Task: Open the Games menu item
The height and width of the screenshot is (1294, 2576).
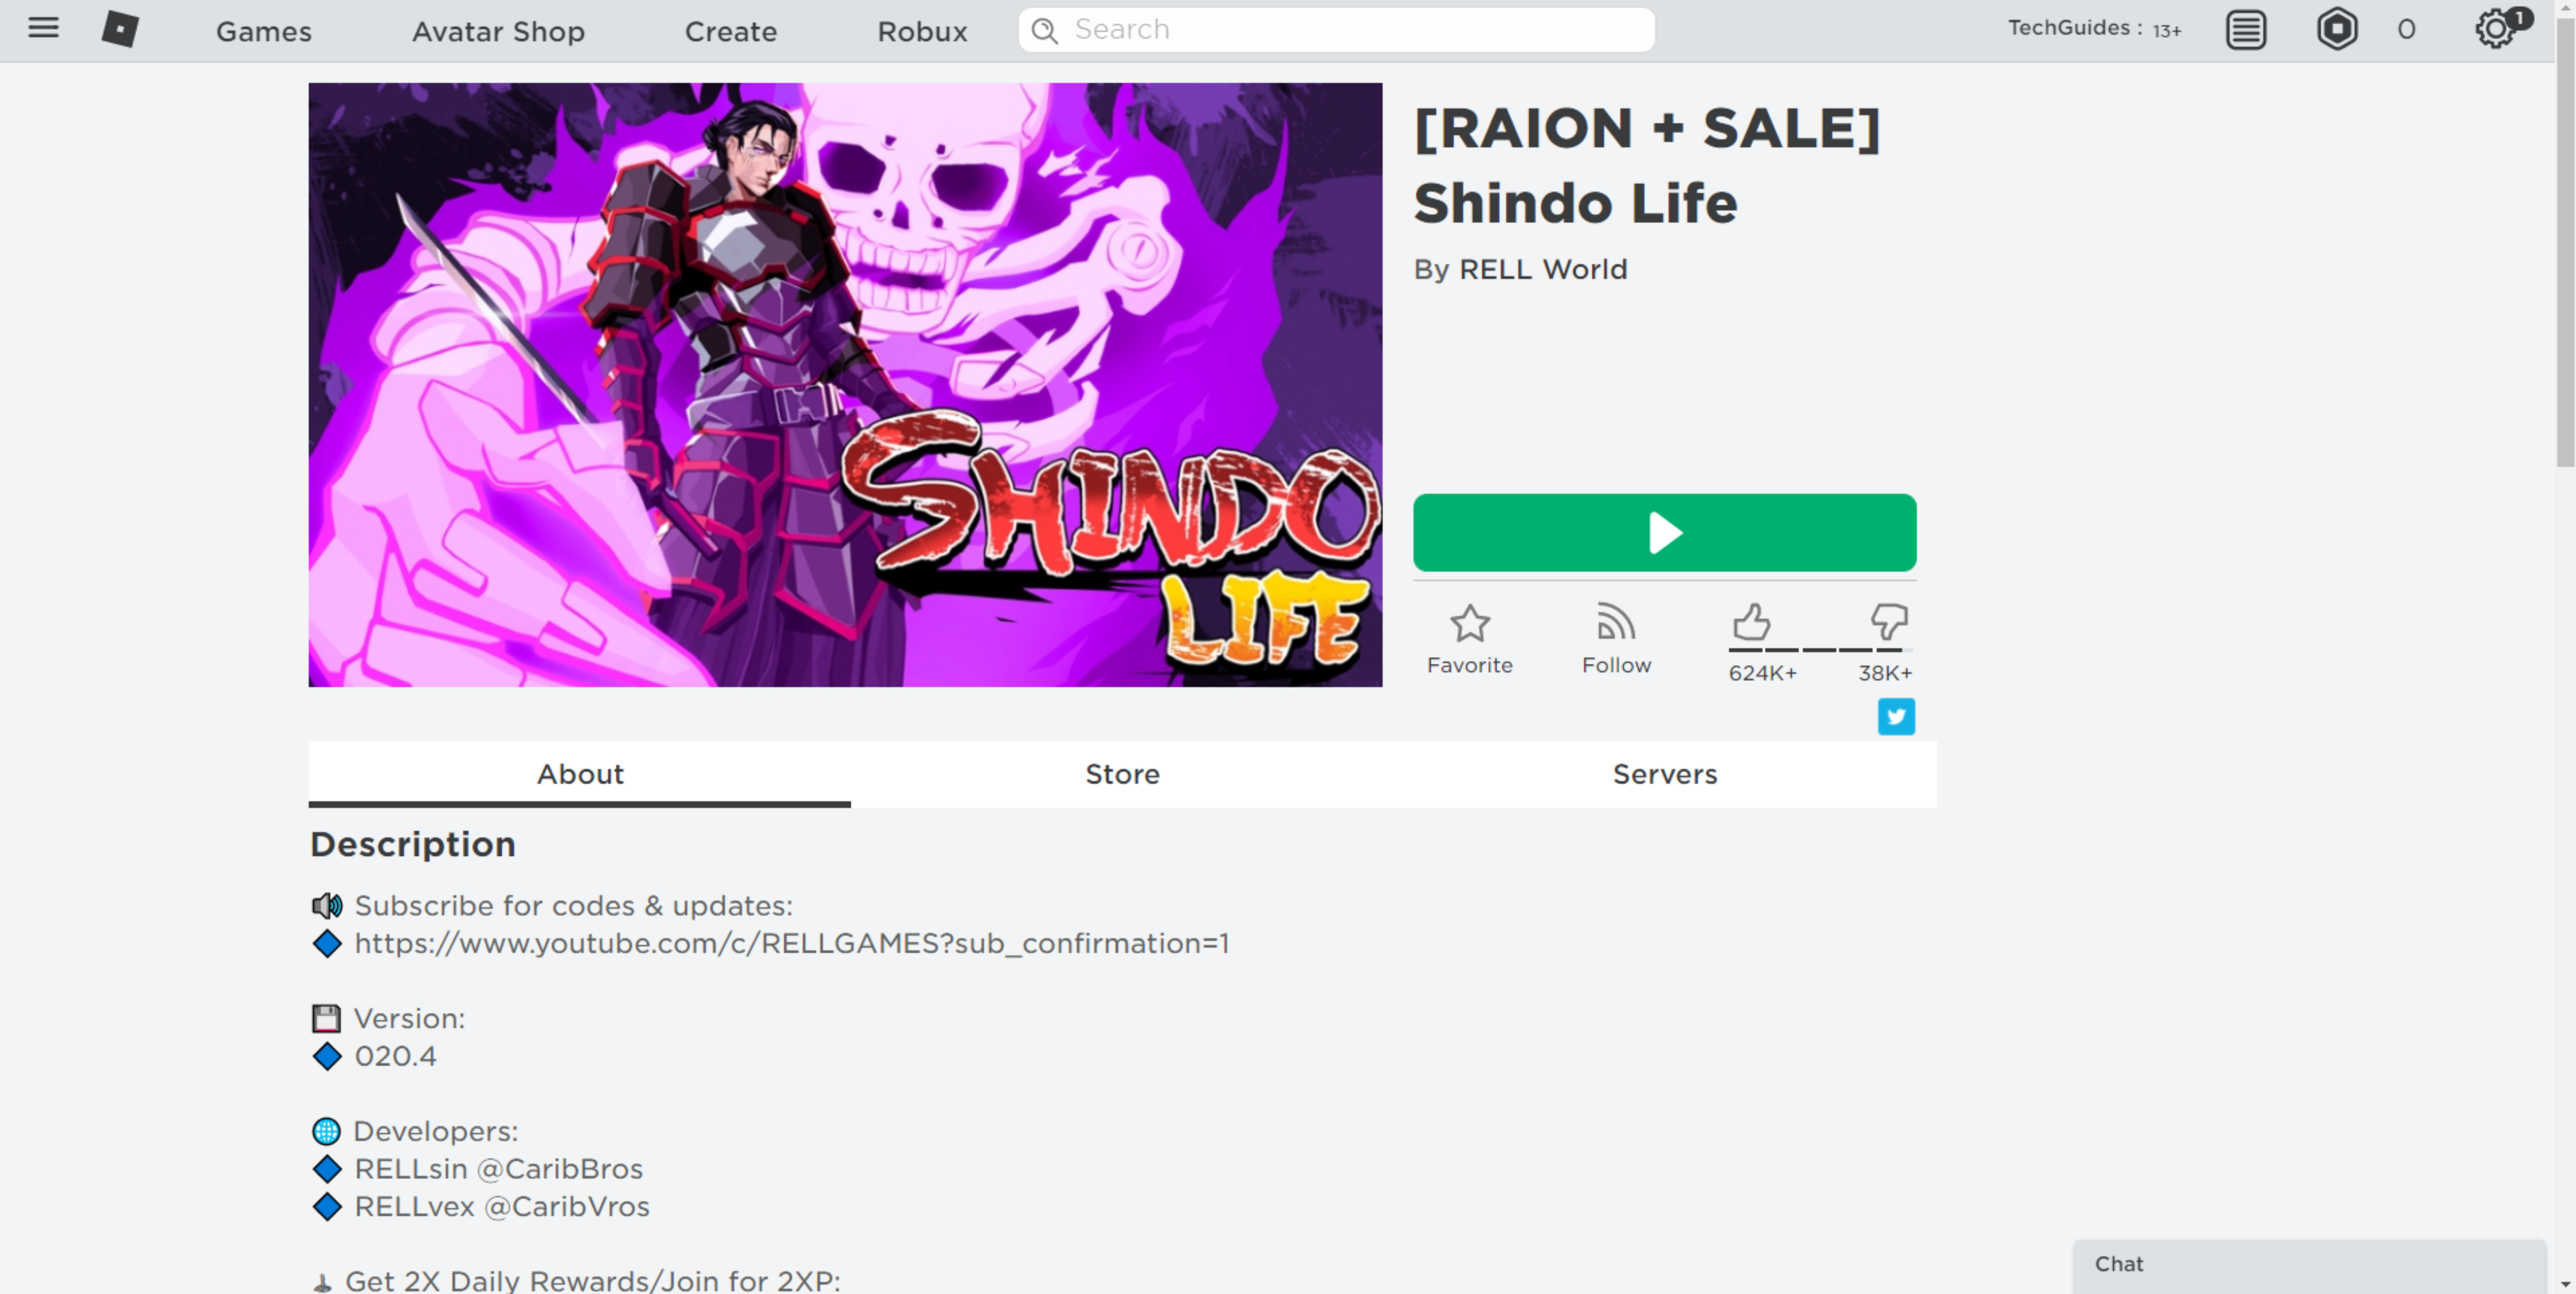Action: pos(264,31)
